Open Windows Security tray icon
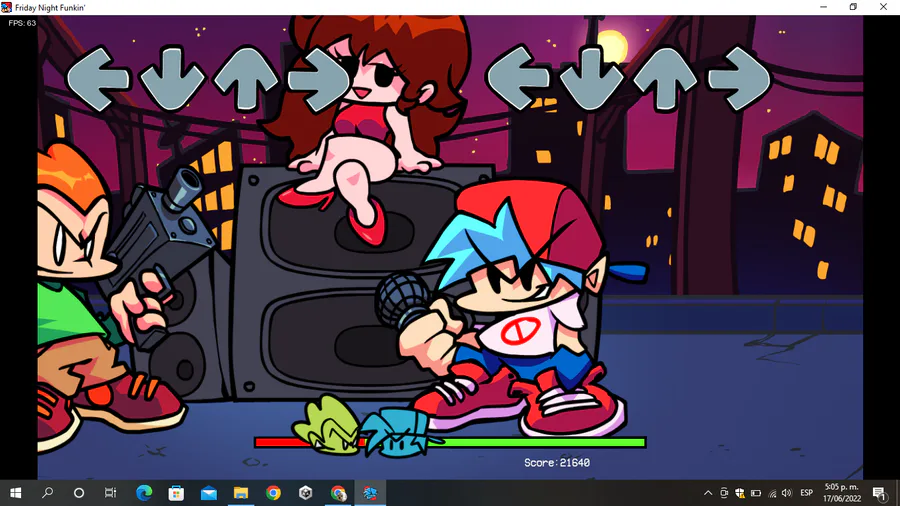The height and width of the screenshot is (506, 900). pyautogui.click(x=740, y=493)
